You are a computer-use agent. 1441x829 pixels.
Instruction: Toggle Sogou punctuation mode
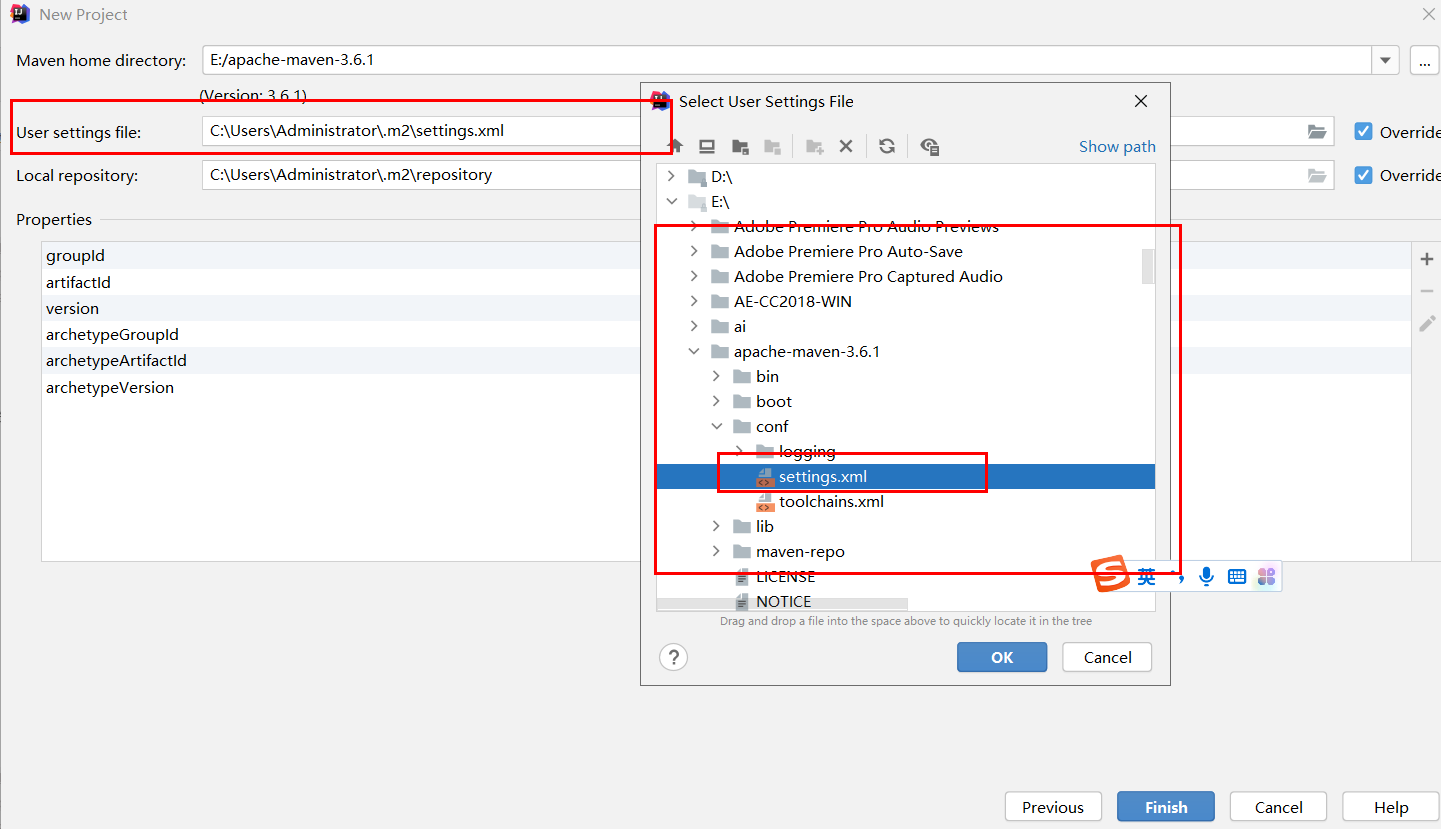pyautogui.click(x=1180, y=578)
